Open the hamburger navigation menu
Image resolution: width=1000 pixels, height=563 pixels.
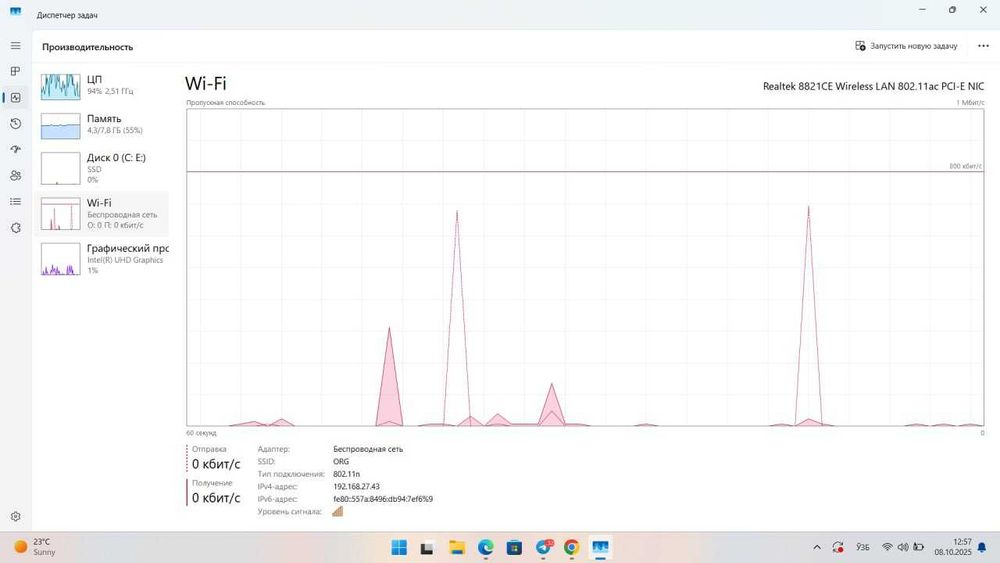pos(15,46)
